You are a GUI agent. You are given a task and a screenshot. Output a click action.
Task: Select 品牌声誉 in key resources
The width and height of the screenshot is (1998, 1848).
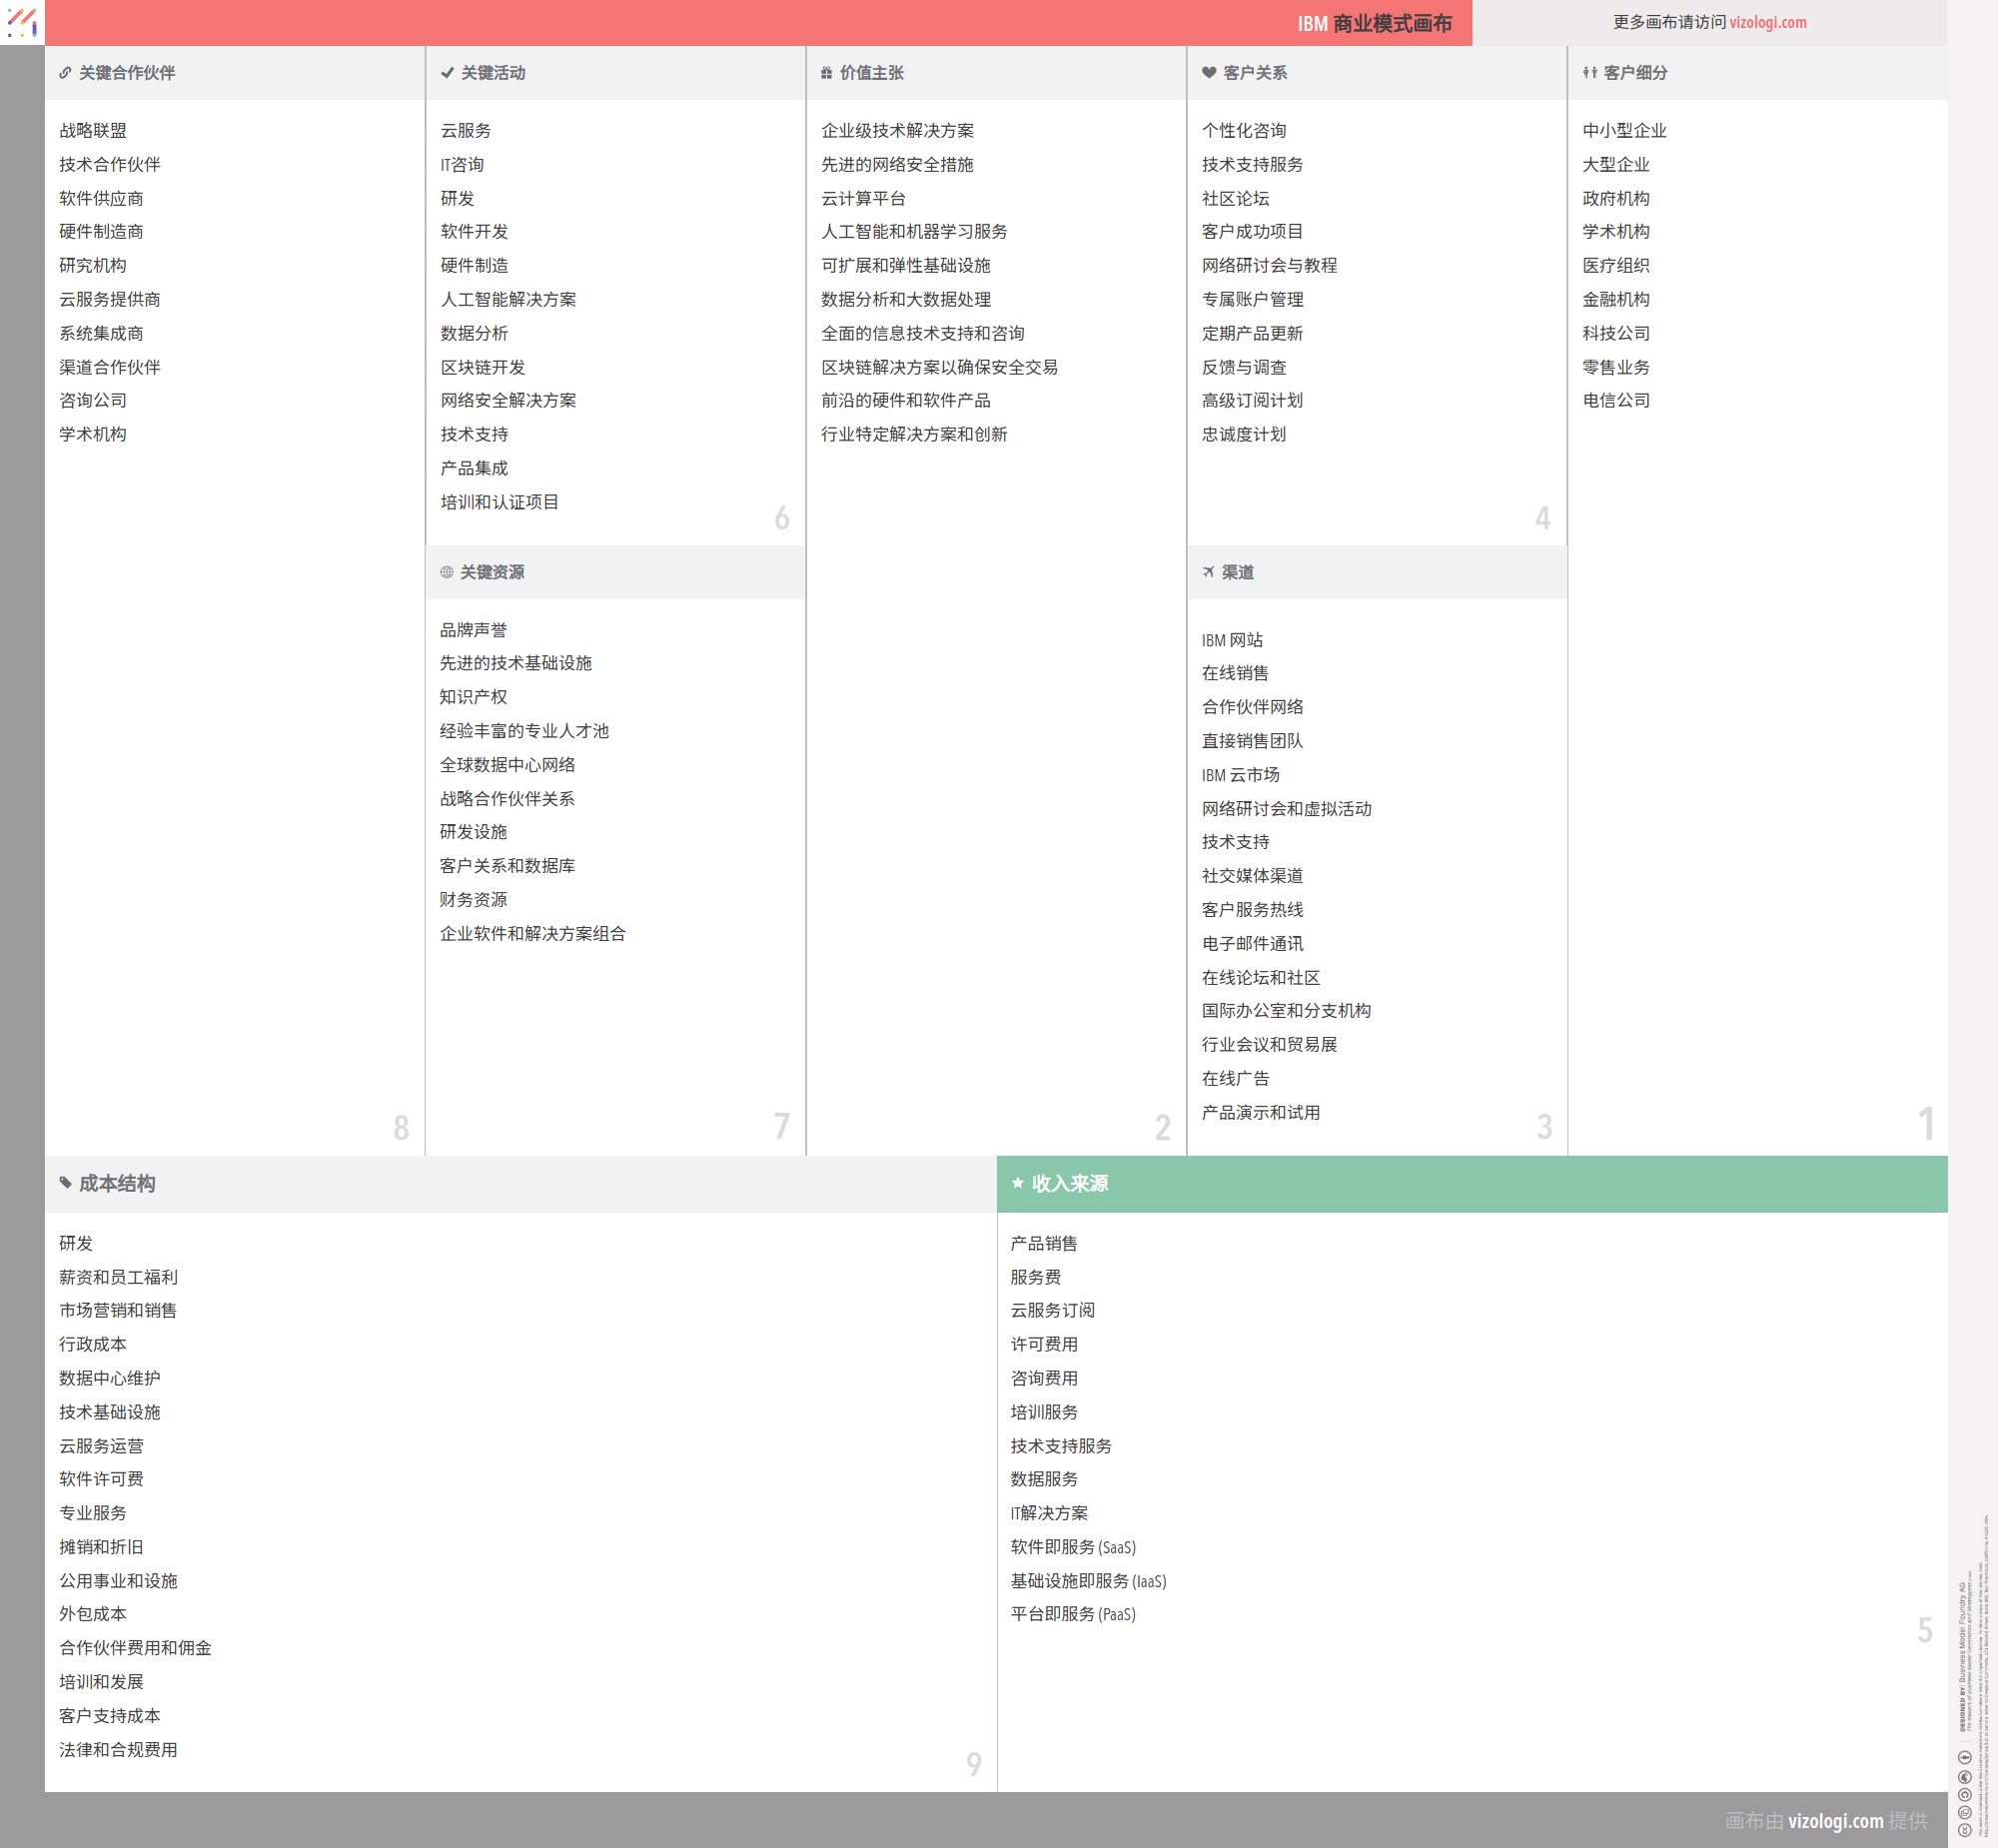point(473,630)
